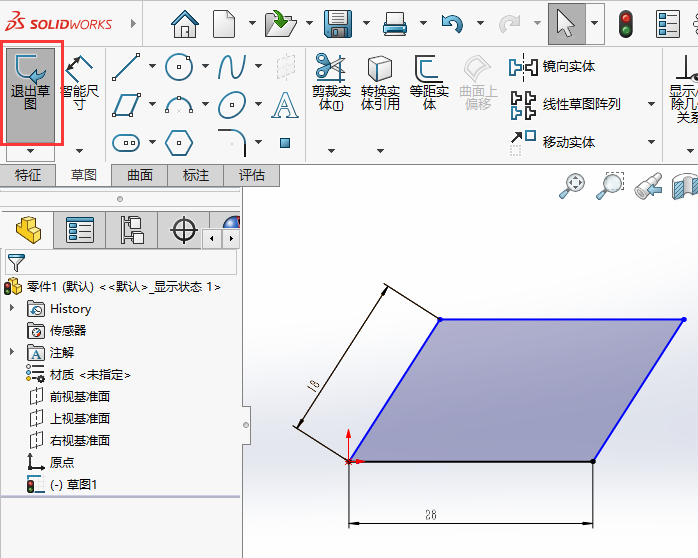Select the Polygon hexagon tool

179,142
